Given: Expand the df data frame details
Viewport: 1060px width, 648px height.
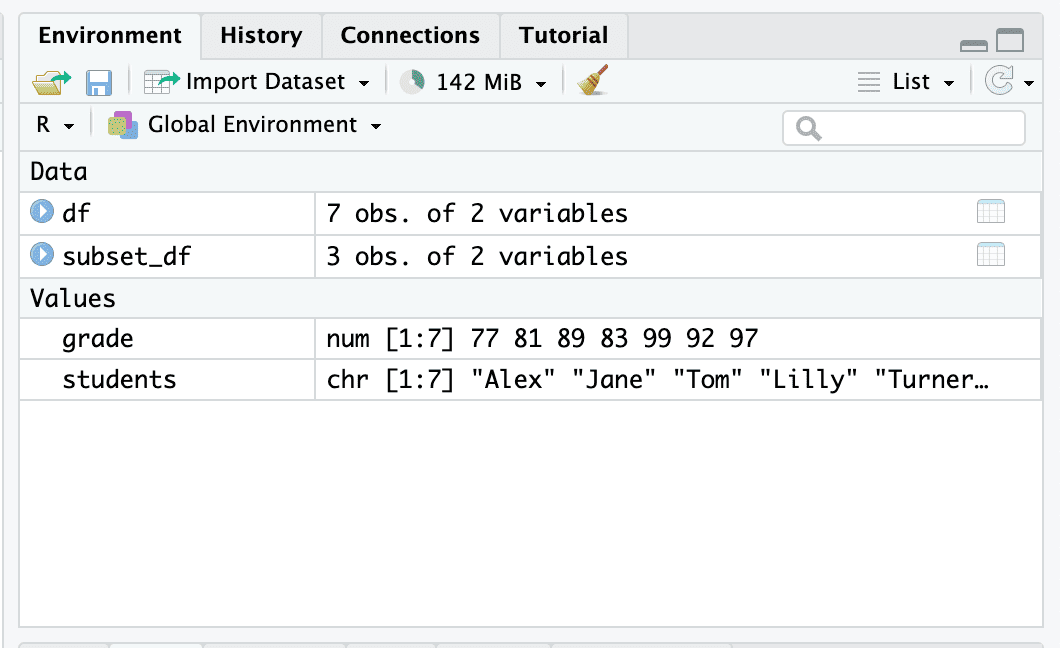Looking at the screenshot, I should pyautogui.click(x=41, y=212).
